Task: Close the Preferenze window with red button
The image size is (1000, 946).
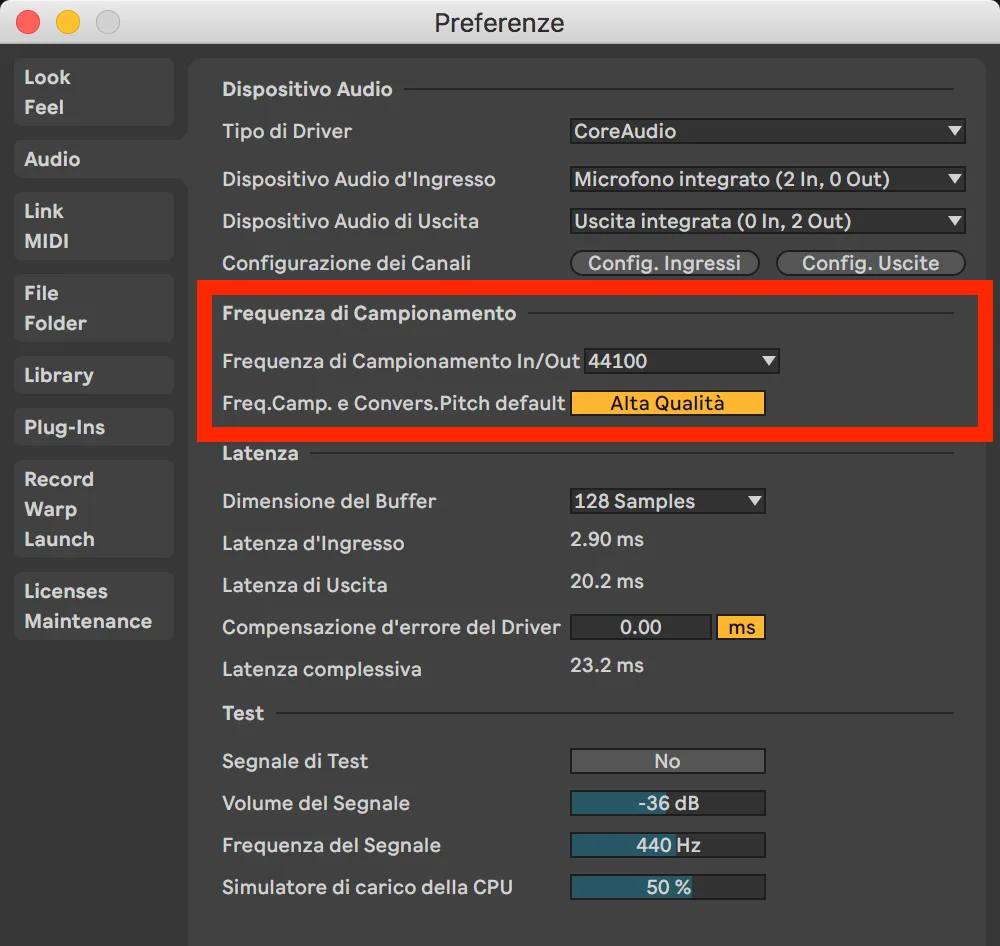Action: [28, 22]
